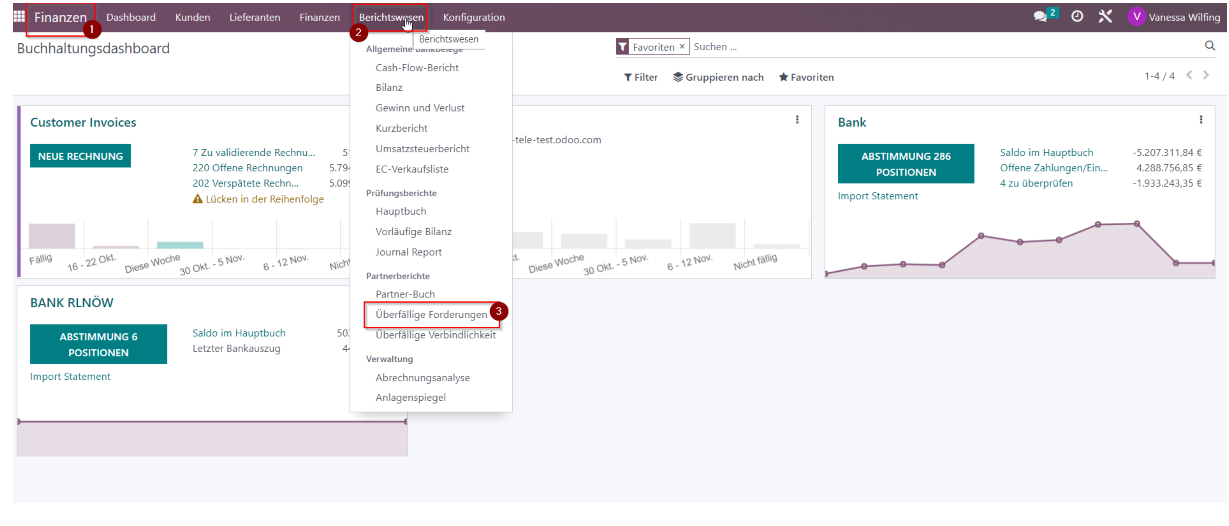Screen dimensions: 1229x526
Task: Open Saldo im Hauptbuch in BANK RLNÖW card
Action: tap(239, 333)
